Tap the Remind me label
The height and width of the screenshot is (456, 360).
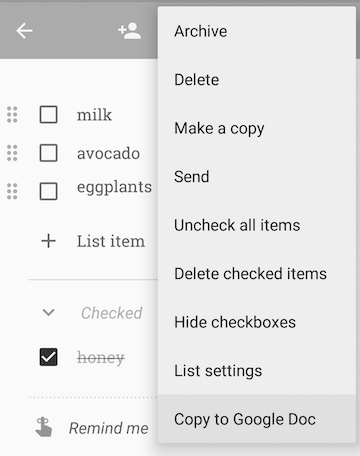pos(109,428)
